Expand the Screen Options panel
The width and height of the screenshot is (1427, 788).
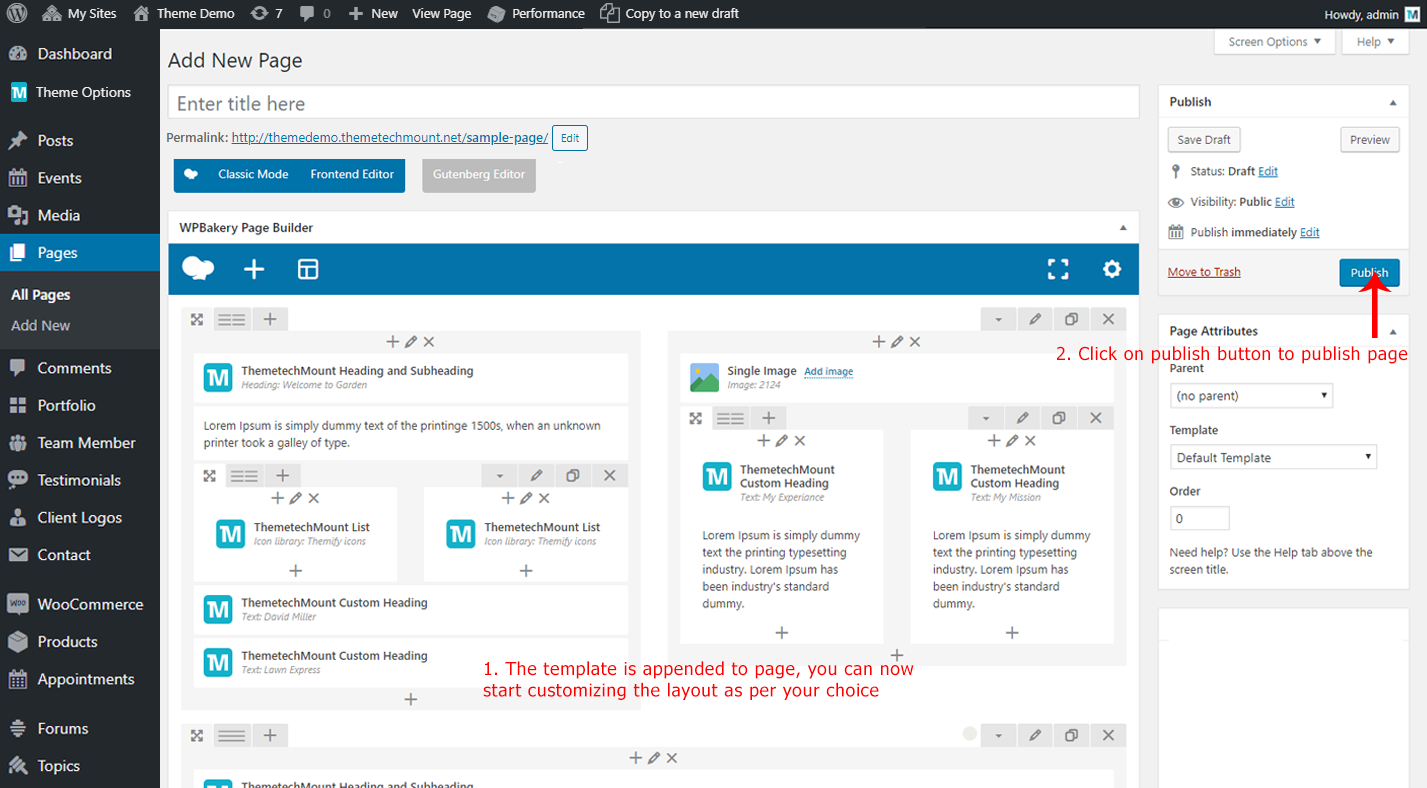pyautogui.click(x=1274, y=42)
